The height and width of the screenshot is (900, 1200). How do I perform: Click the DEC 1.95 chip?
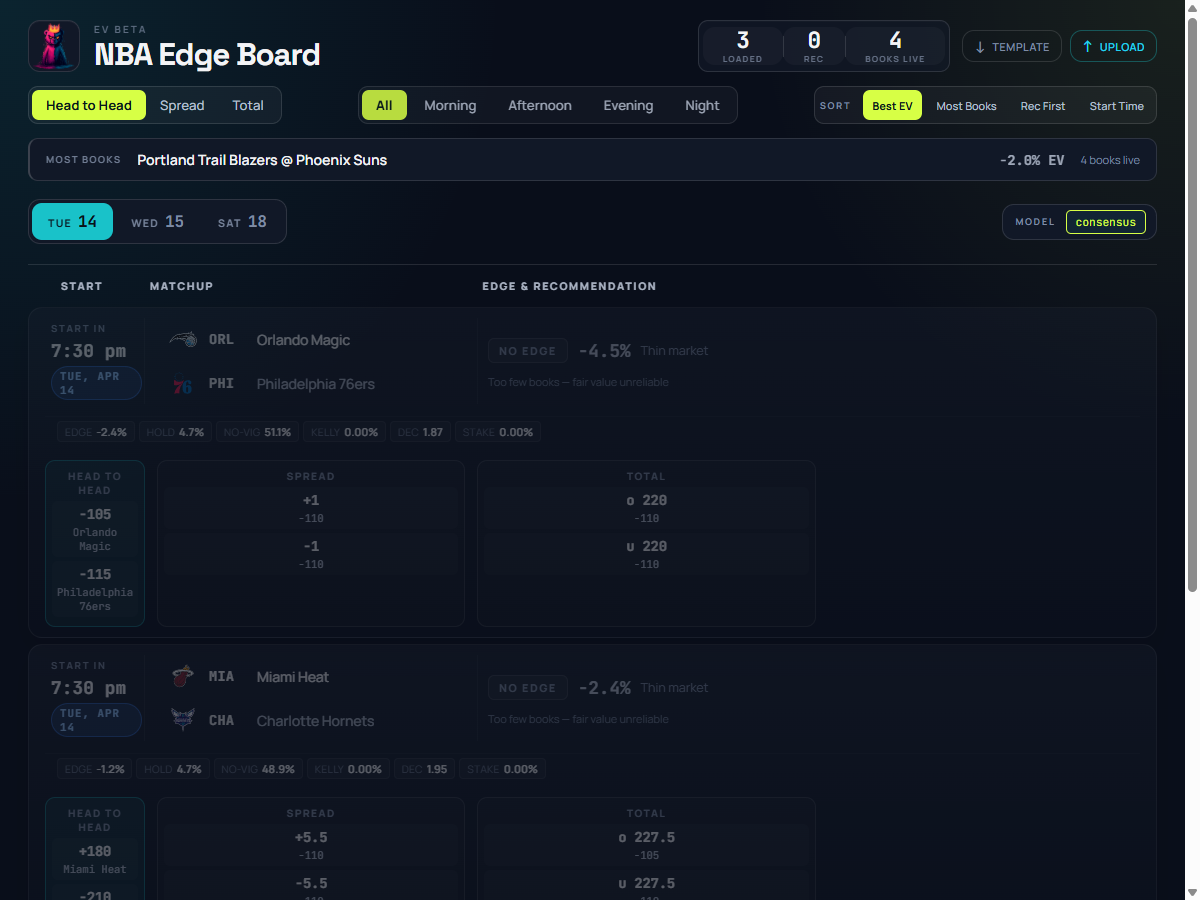click(424, 769)
